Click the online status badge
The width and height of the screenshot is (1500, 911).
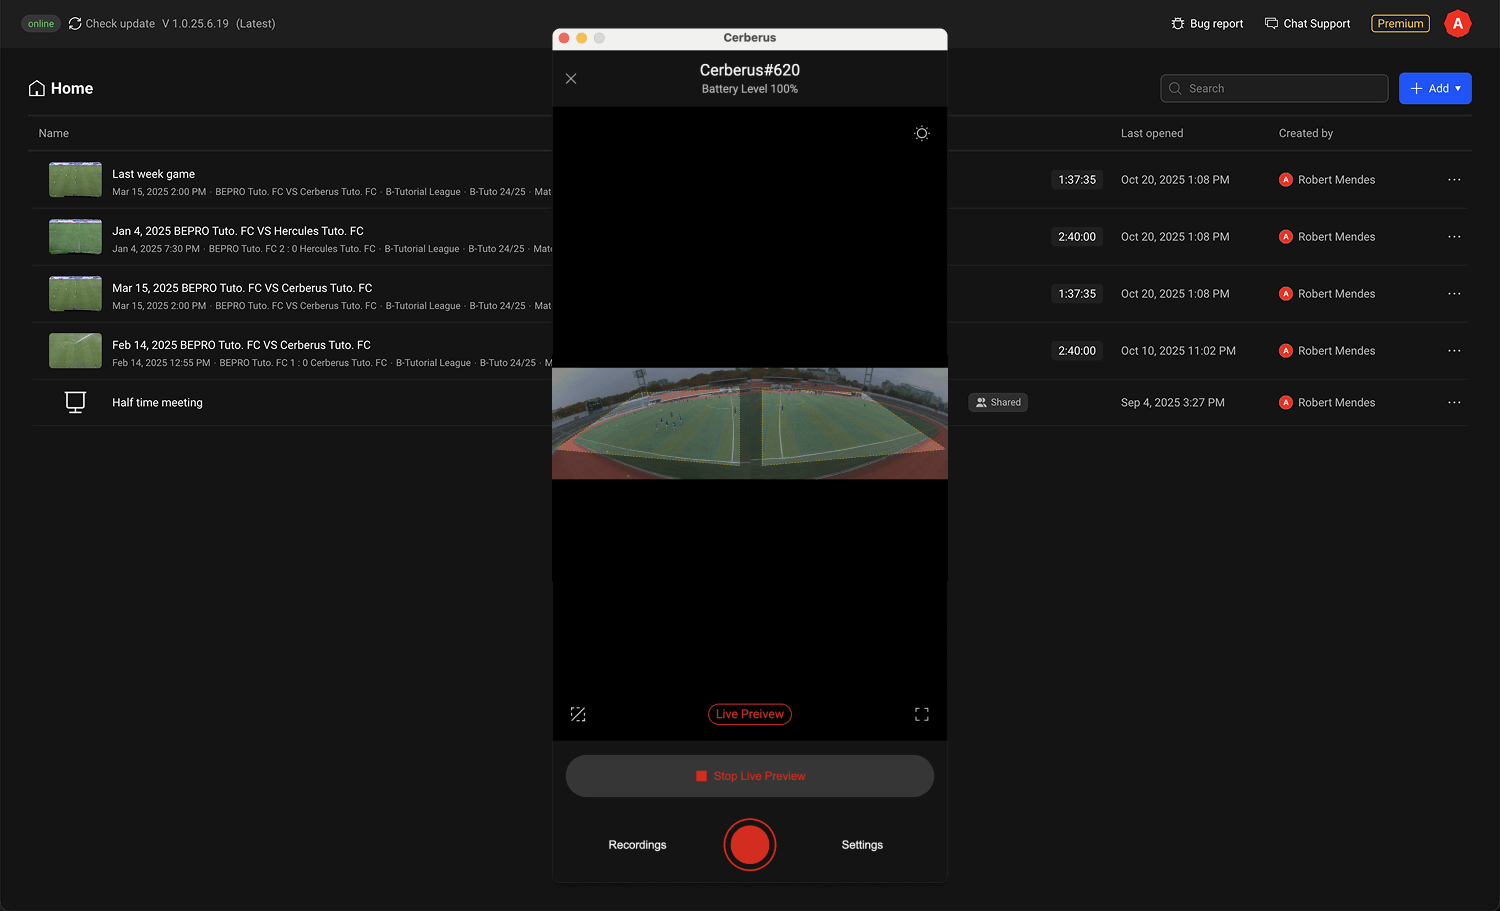click(41, 23)
